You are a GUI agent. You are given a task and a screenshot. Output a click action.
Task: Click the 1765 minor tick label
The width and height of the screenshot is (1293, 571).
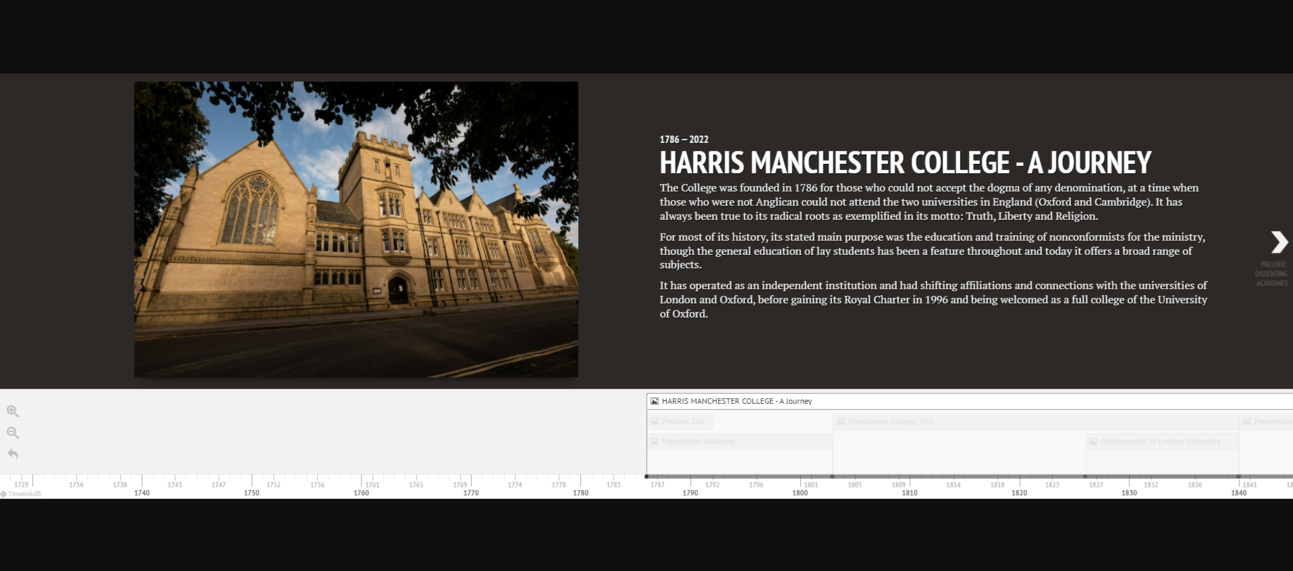pyautogui.click(x=416, y=485)
